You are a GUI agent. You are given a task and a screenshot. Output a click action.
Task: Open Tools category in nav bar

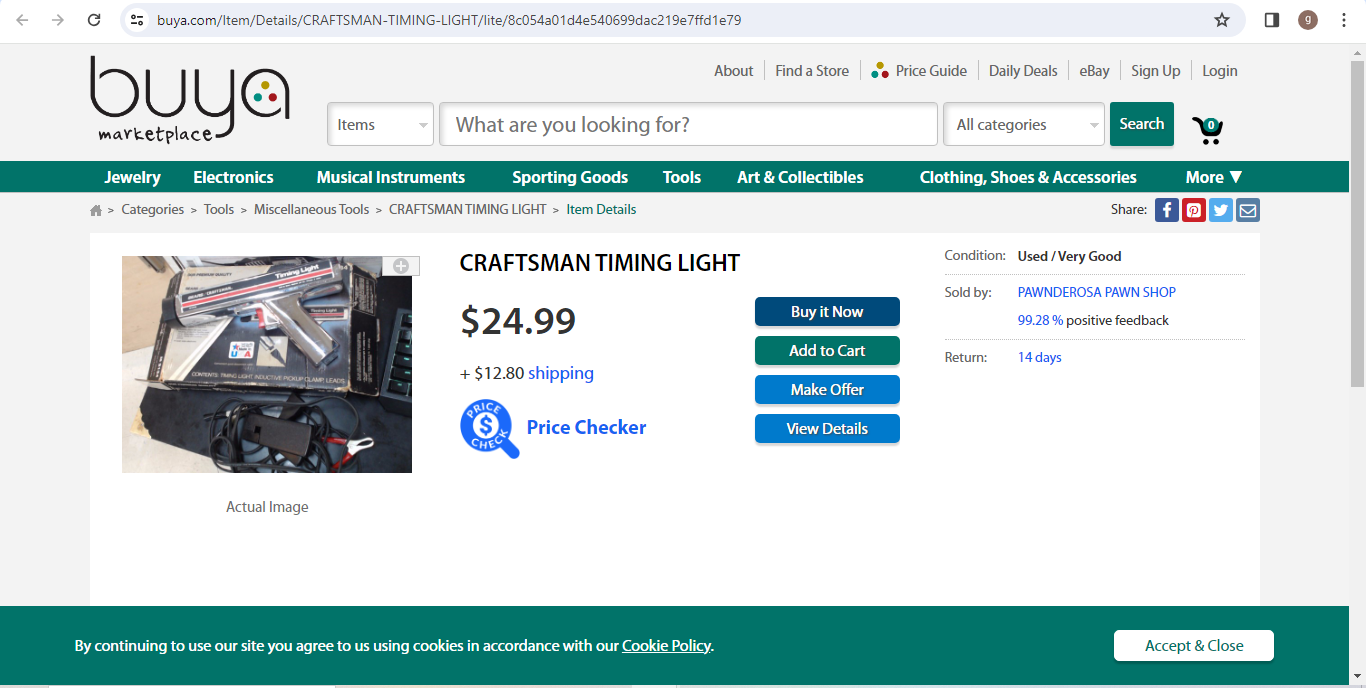click(x=682, y=177)
